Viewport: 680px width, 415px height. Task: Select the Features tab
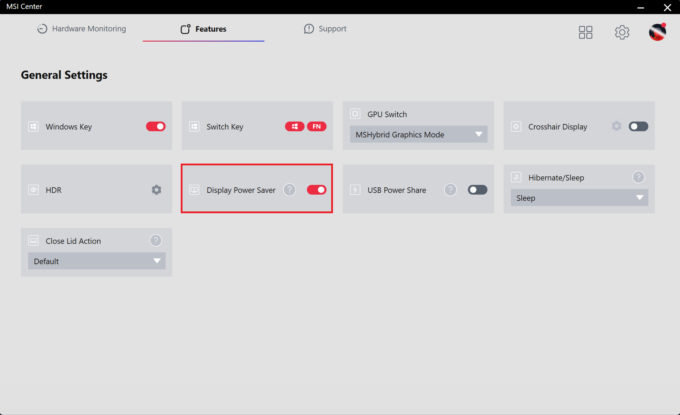[x=203, y=29]
